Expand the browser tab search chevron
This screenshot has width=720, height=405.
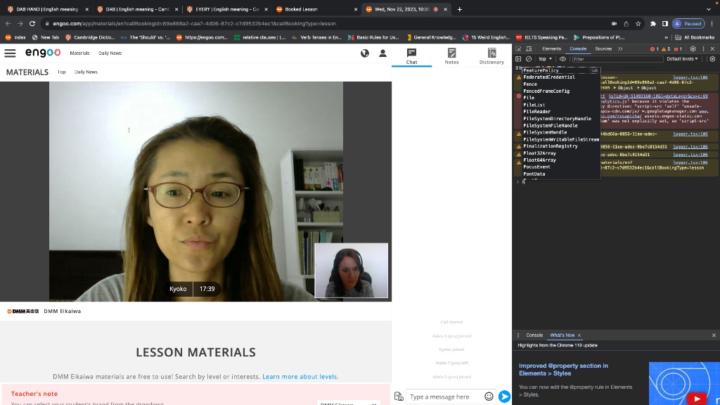pyautogui.click(x=709, y=9)
